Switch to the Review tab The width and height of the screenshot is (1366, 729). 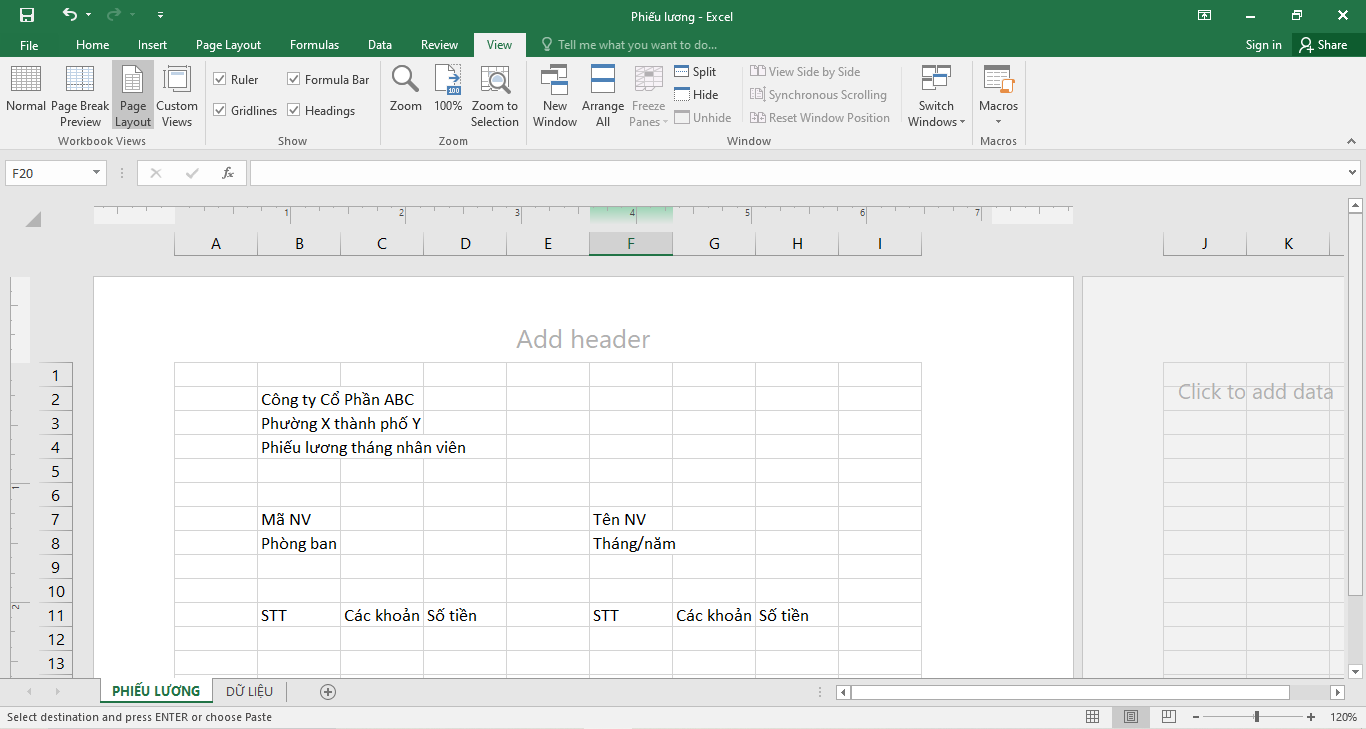click(x=439, y=45)
